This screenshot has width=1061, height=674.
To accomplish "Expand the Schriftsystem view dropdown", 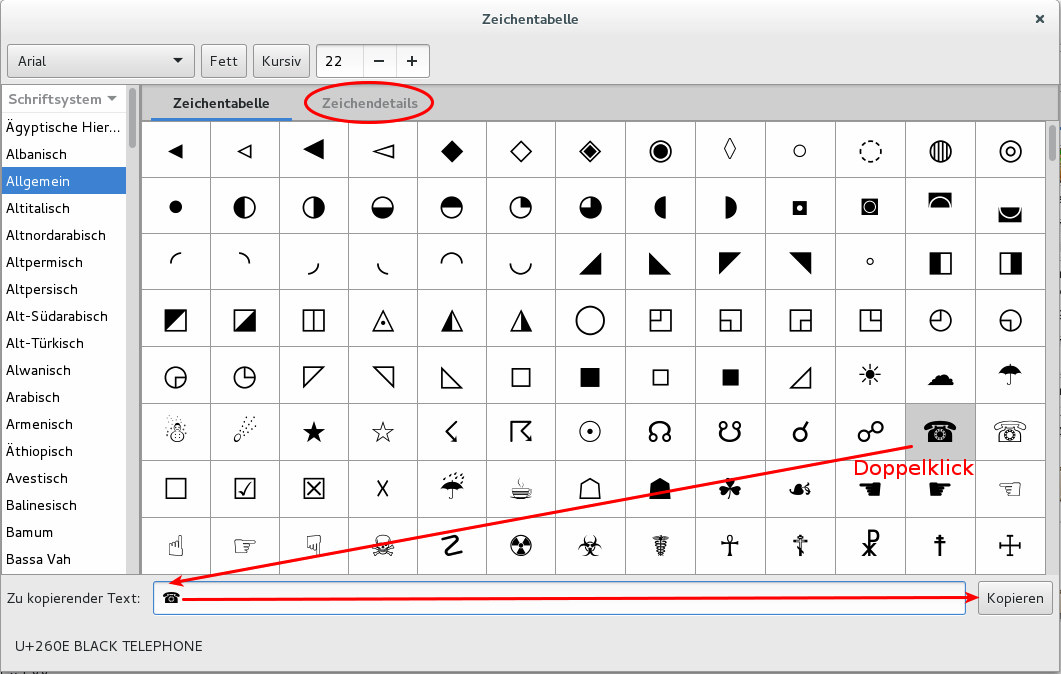I will (x=63, y=99).
